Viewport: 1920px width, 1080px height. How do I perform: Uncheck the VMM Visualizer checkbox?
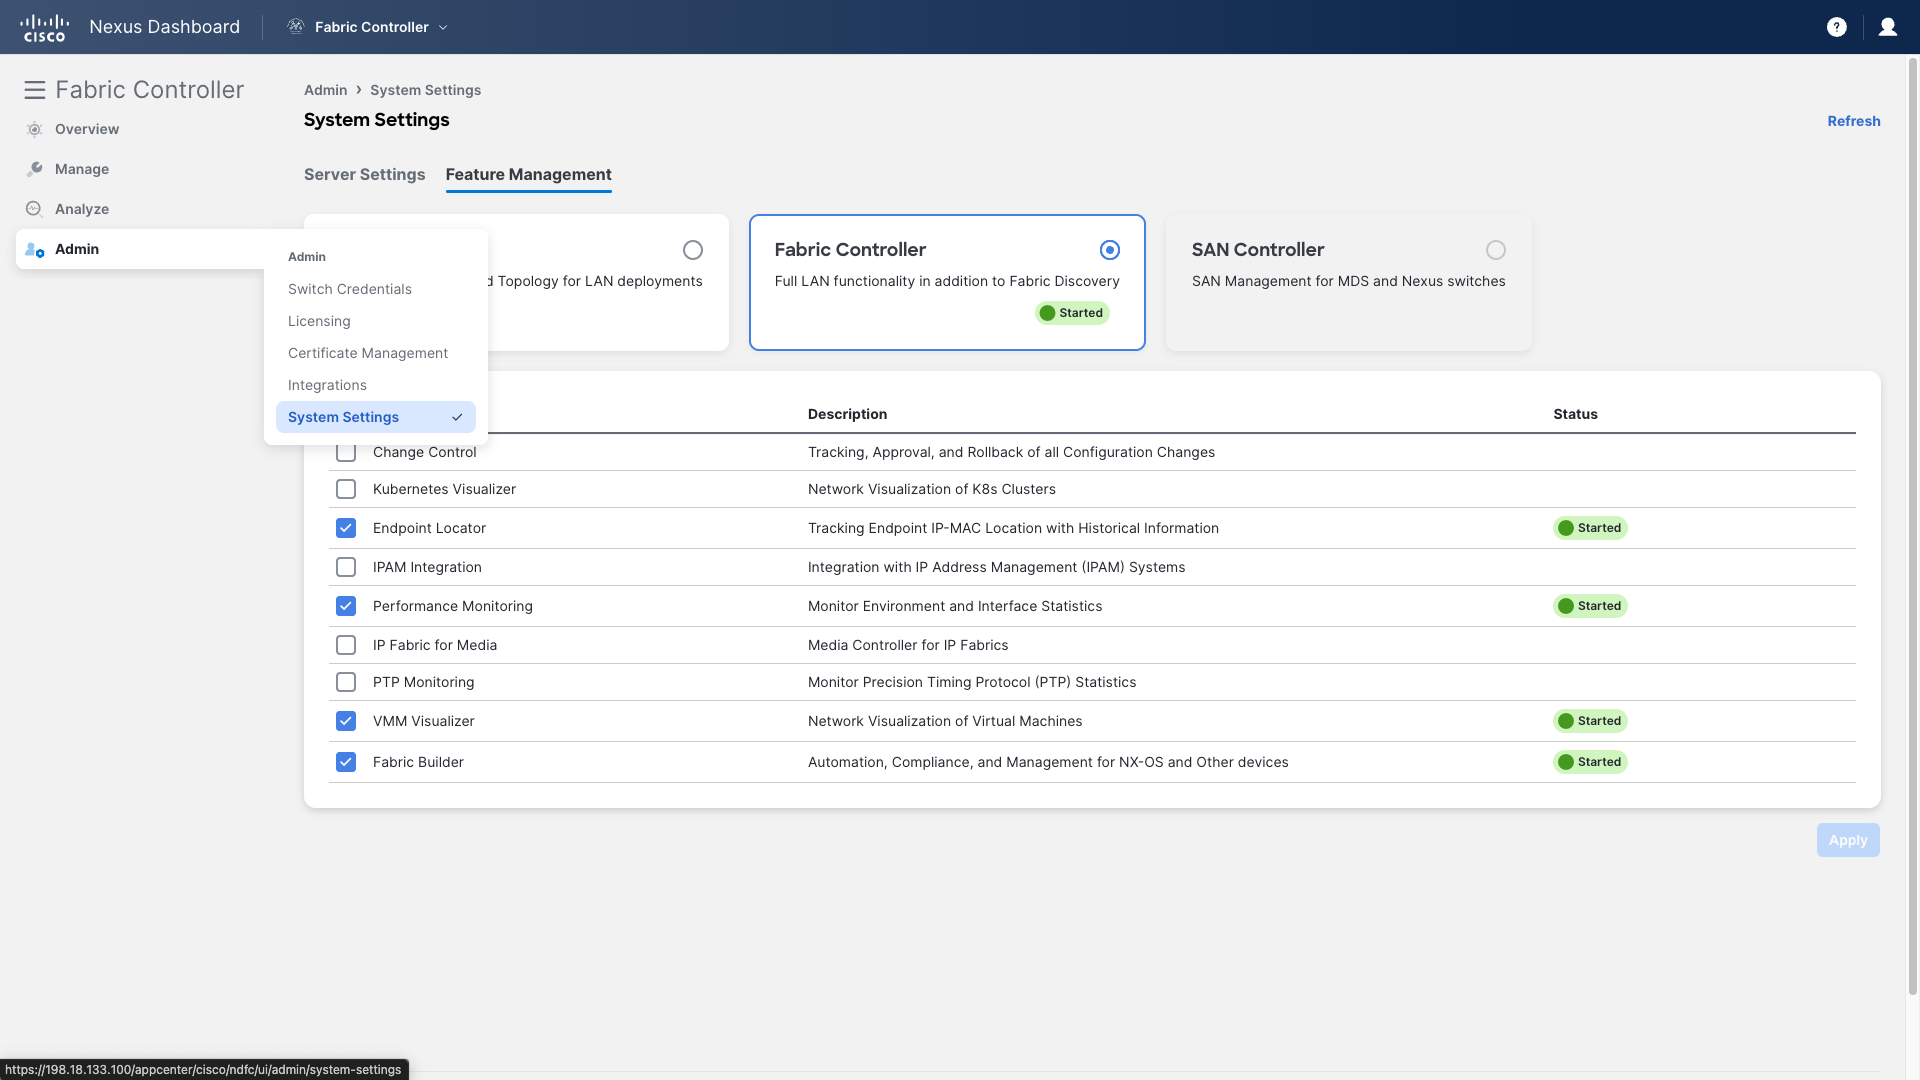pos(346,721)
